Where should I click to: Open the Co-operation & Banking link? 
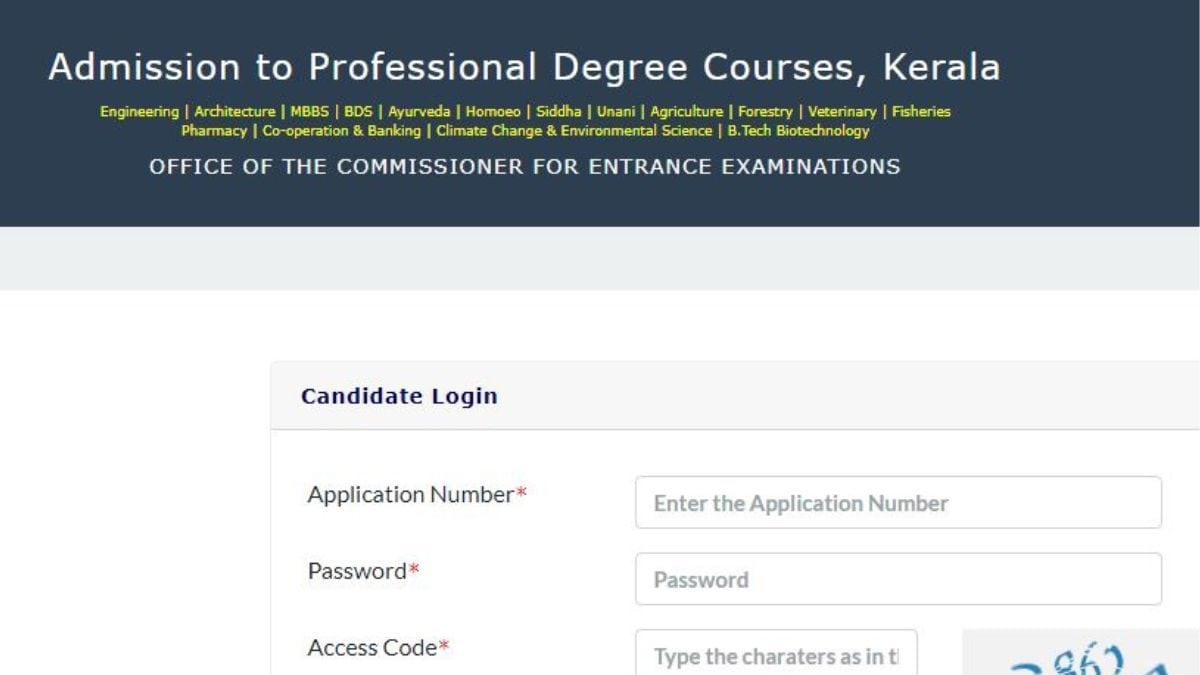340,130
